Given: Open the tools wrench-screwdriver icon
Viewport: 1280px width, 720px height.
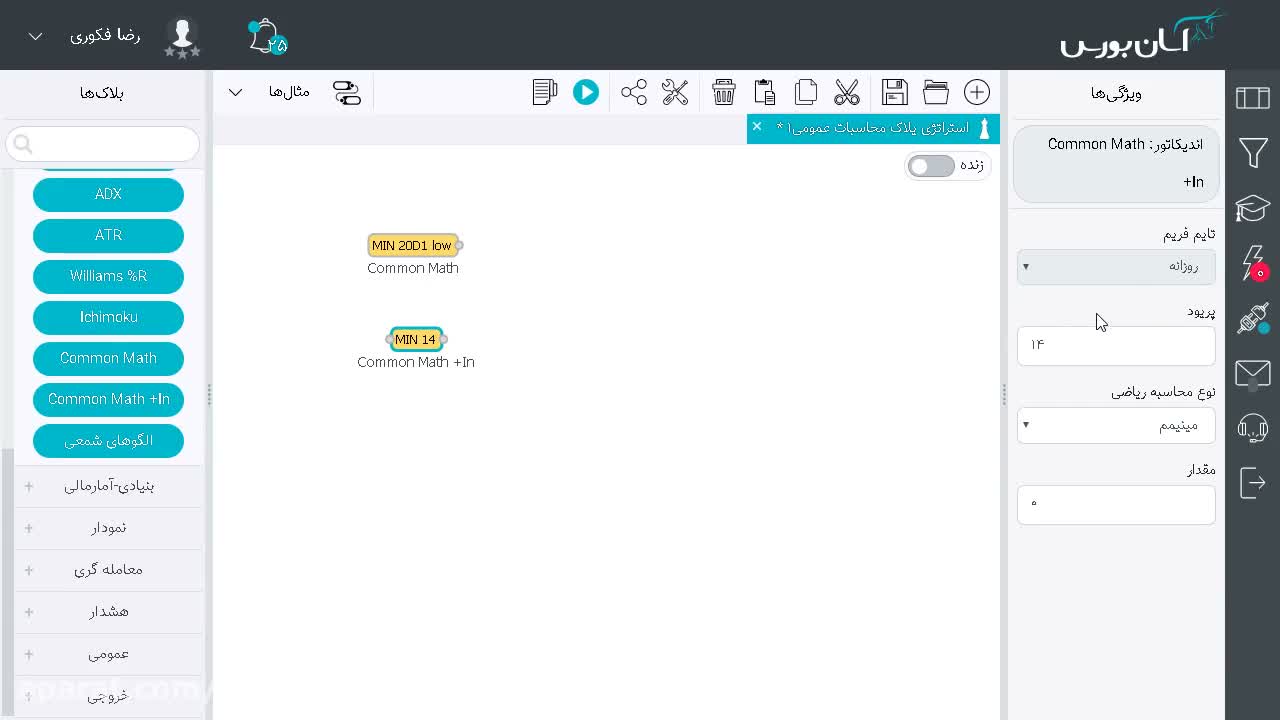Looking at the screenshot, I should tap(675, 92).
